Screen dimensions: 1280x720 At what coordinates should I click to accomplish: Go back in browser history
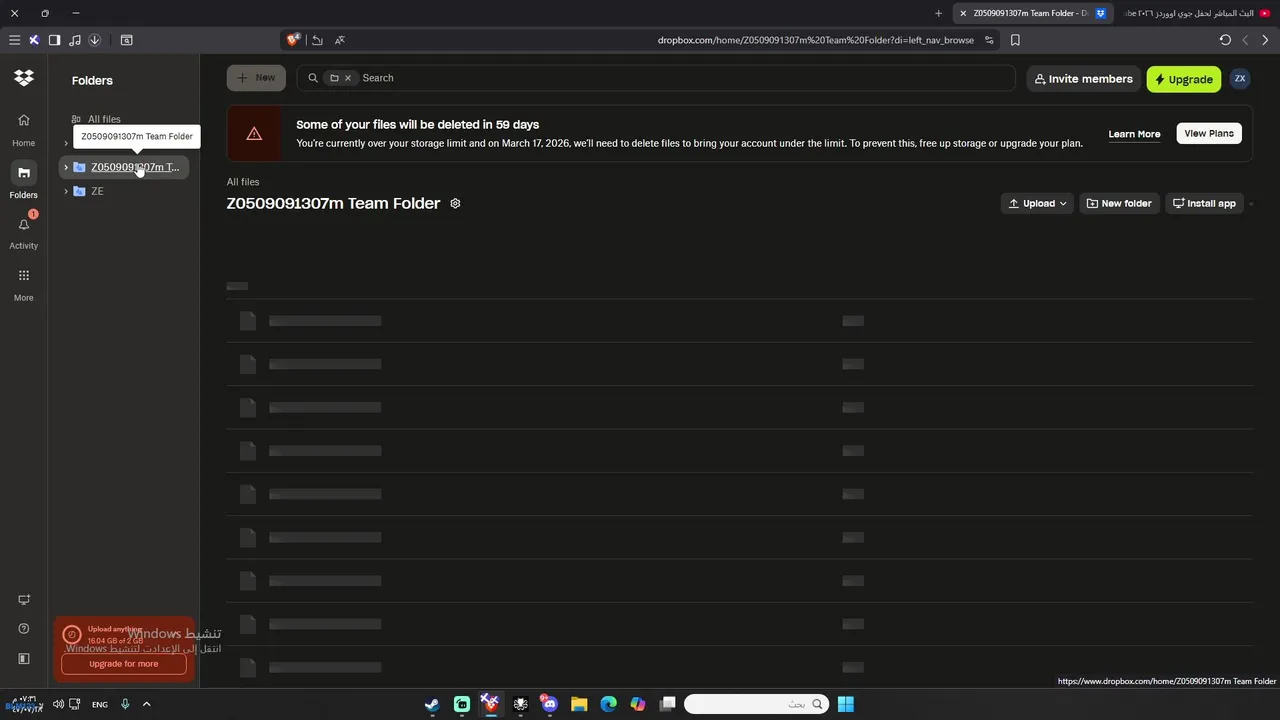tap(1266, 40)
